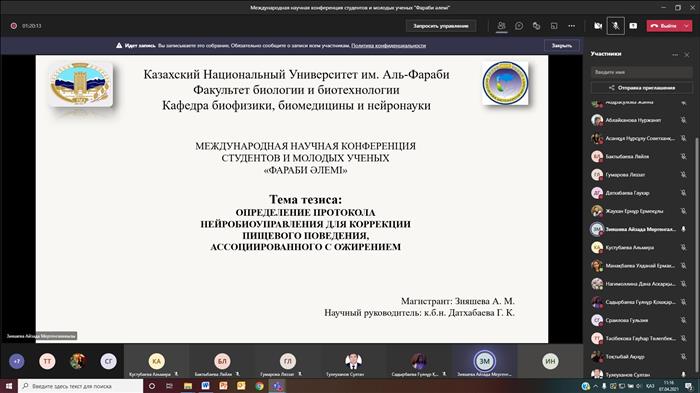Show the participants panel icon in toolbar
The height and width of the screenshot is (393, 700).
[501, 26]
